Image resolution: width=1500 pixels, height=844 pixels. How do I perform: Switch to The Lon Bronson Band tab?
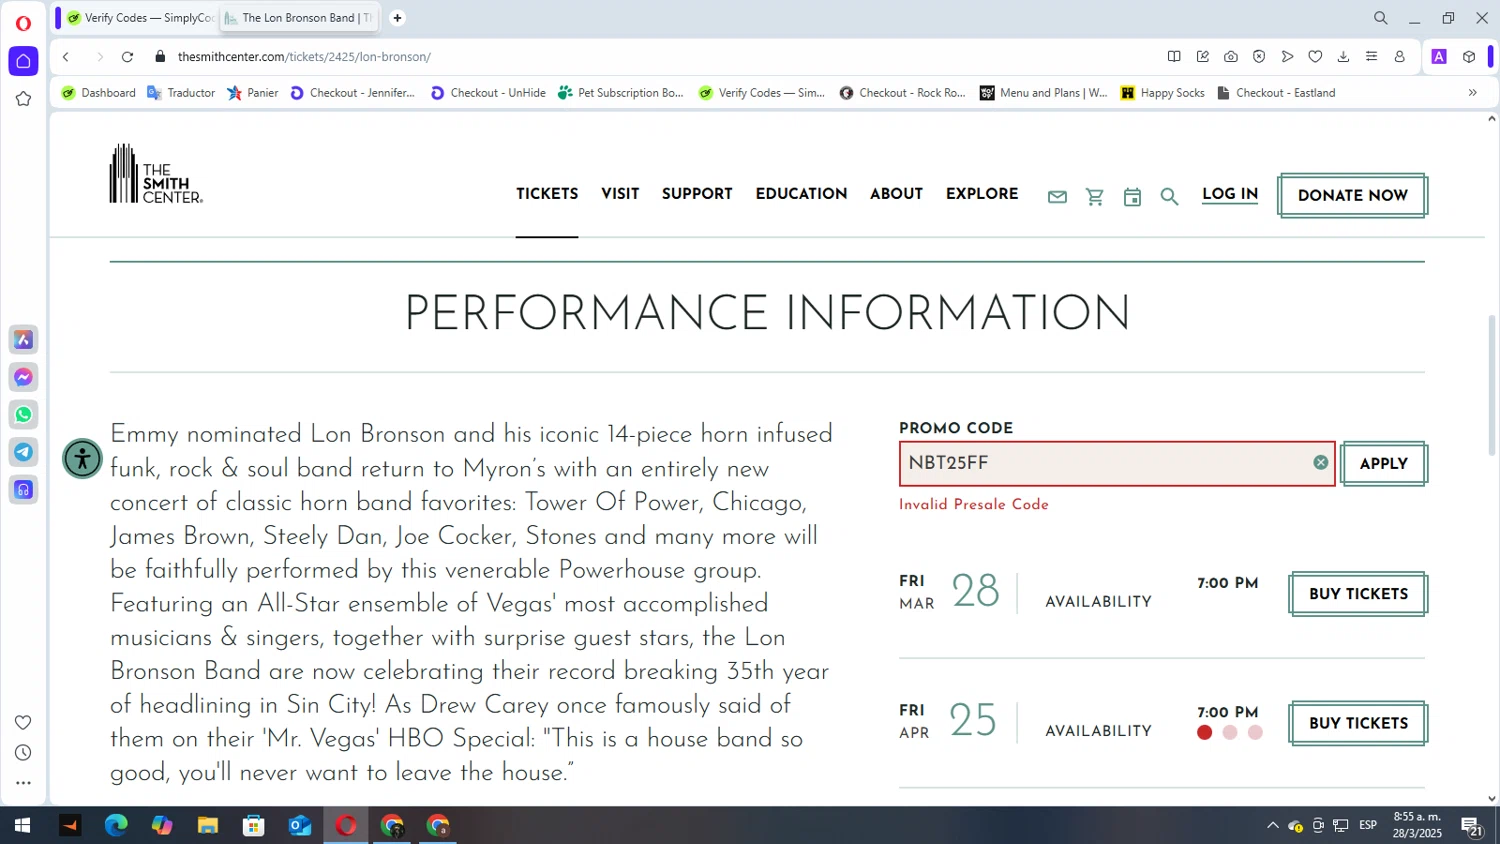(x=299, y=18)
